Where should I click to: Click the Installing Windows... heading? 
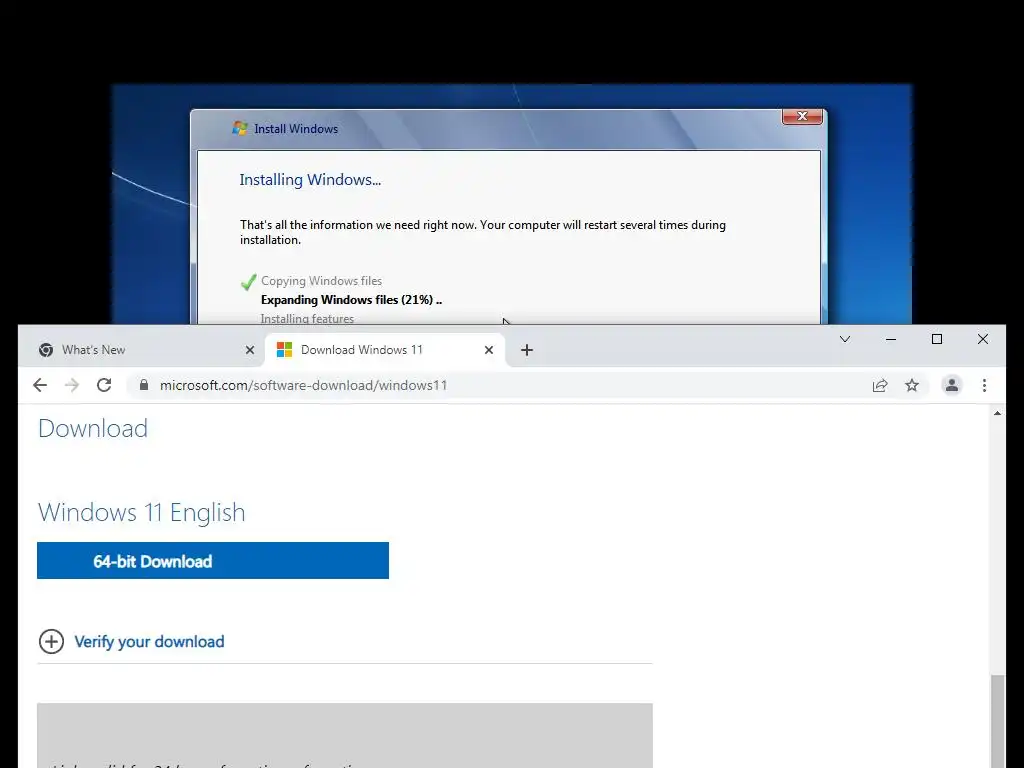[x=310, y=180]
